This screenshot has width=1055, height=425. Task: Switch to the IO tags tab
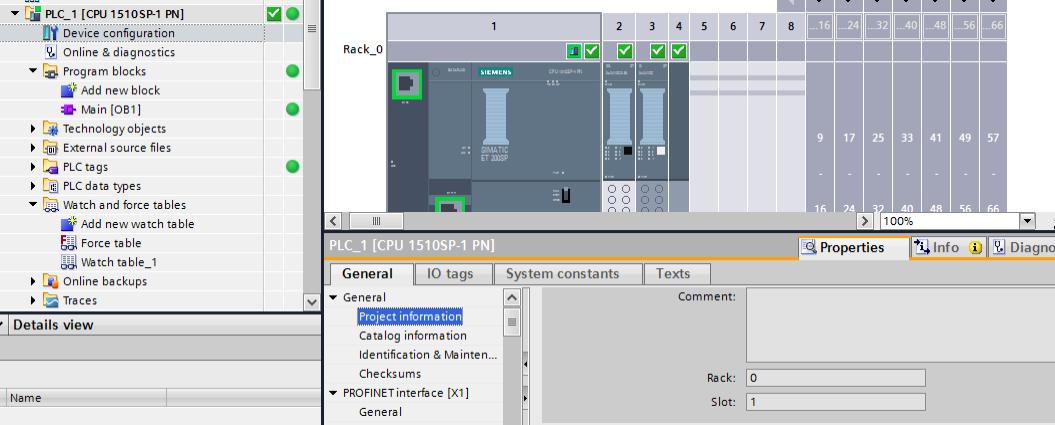[x=449, y=273]
